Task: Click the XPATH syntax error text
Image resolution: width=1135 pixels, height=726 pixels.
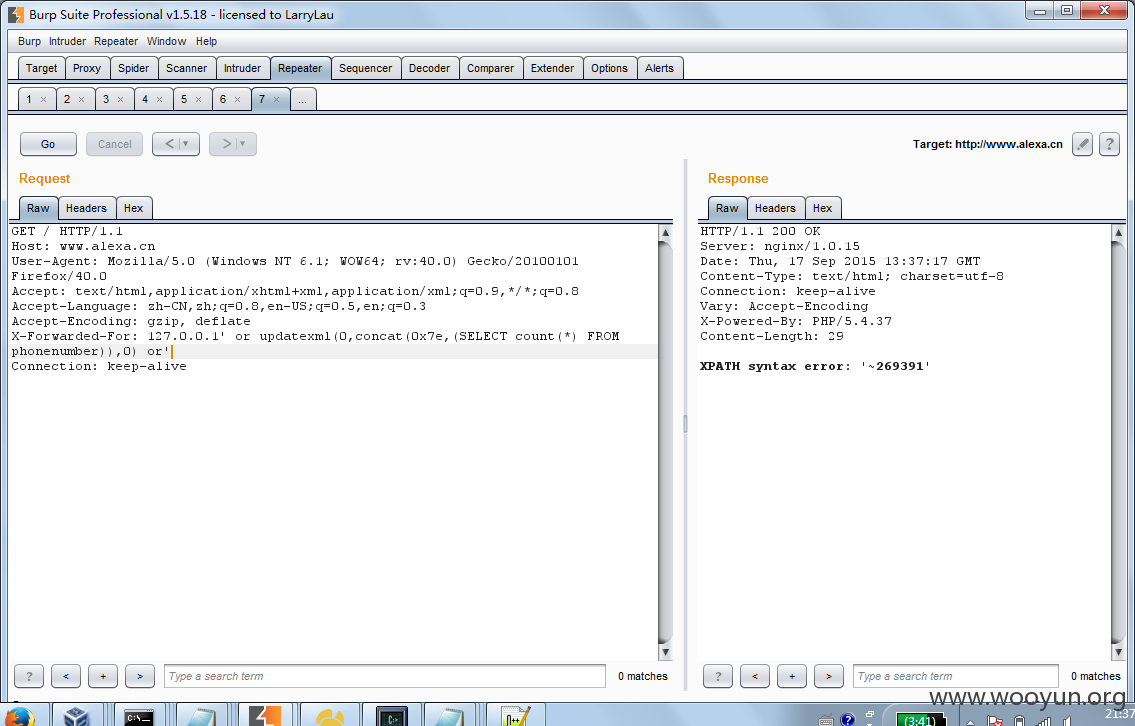Action: pos(815,366)
